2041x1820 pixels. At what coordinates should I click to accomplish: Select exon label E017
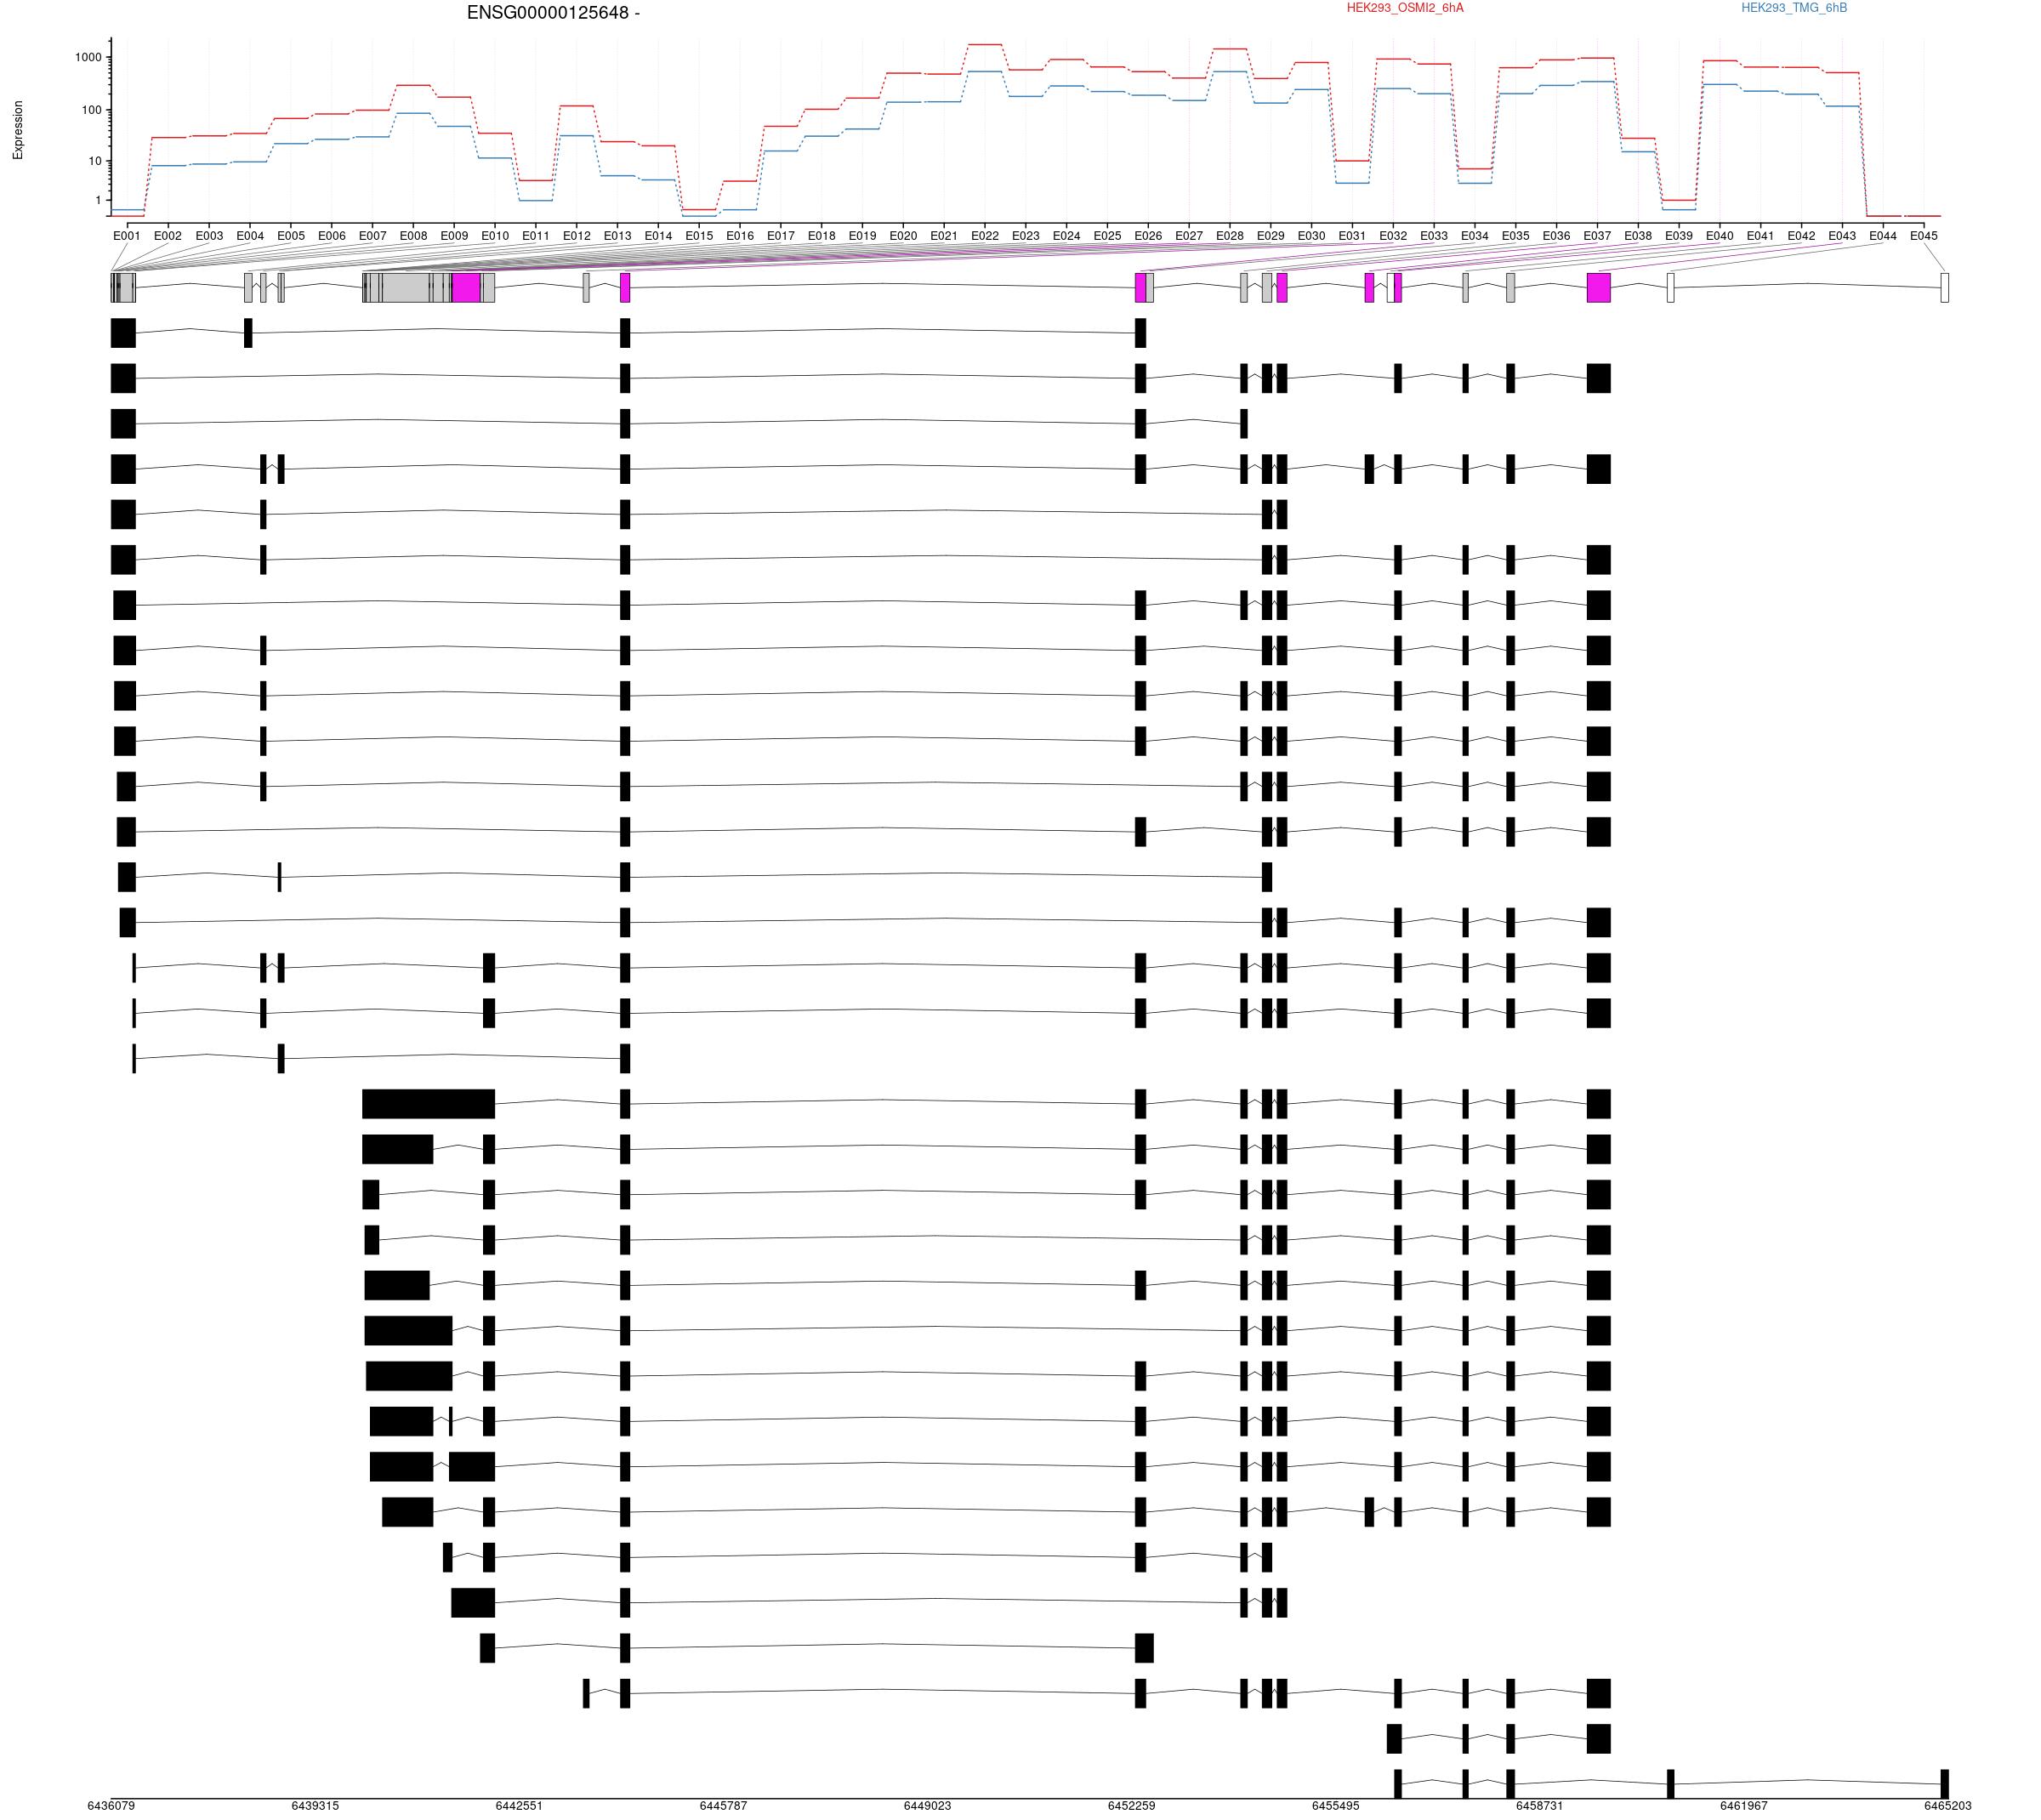click(x=781, y=236)
